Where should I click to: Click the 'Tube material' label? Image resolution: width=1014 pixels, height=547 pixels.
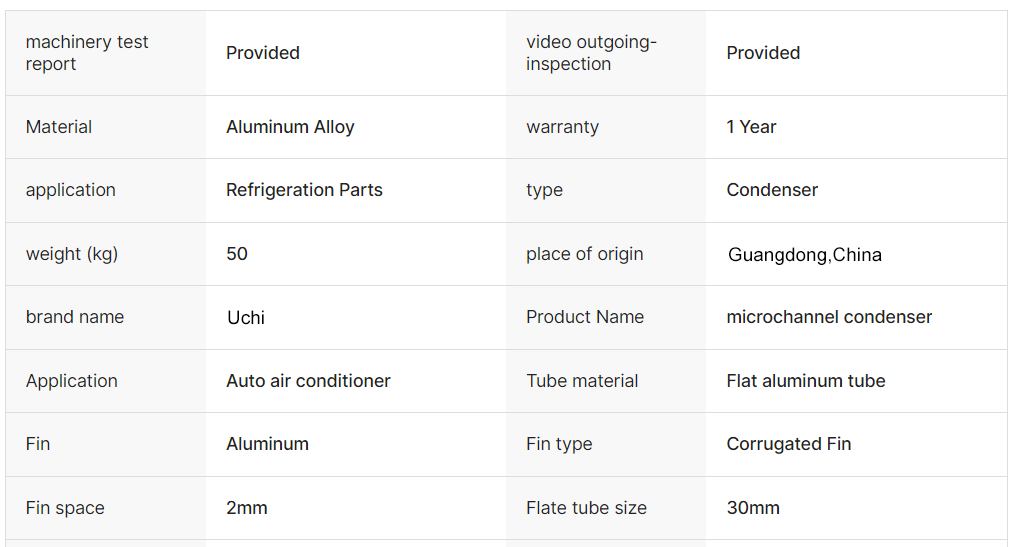(582, 381)
